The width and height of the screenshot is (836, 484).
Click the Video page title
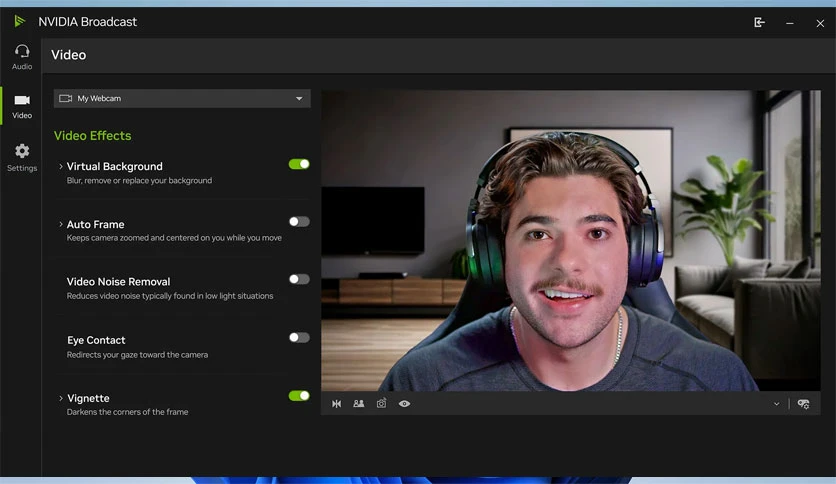pyautogui.click(x=68, y=55)
